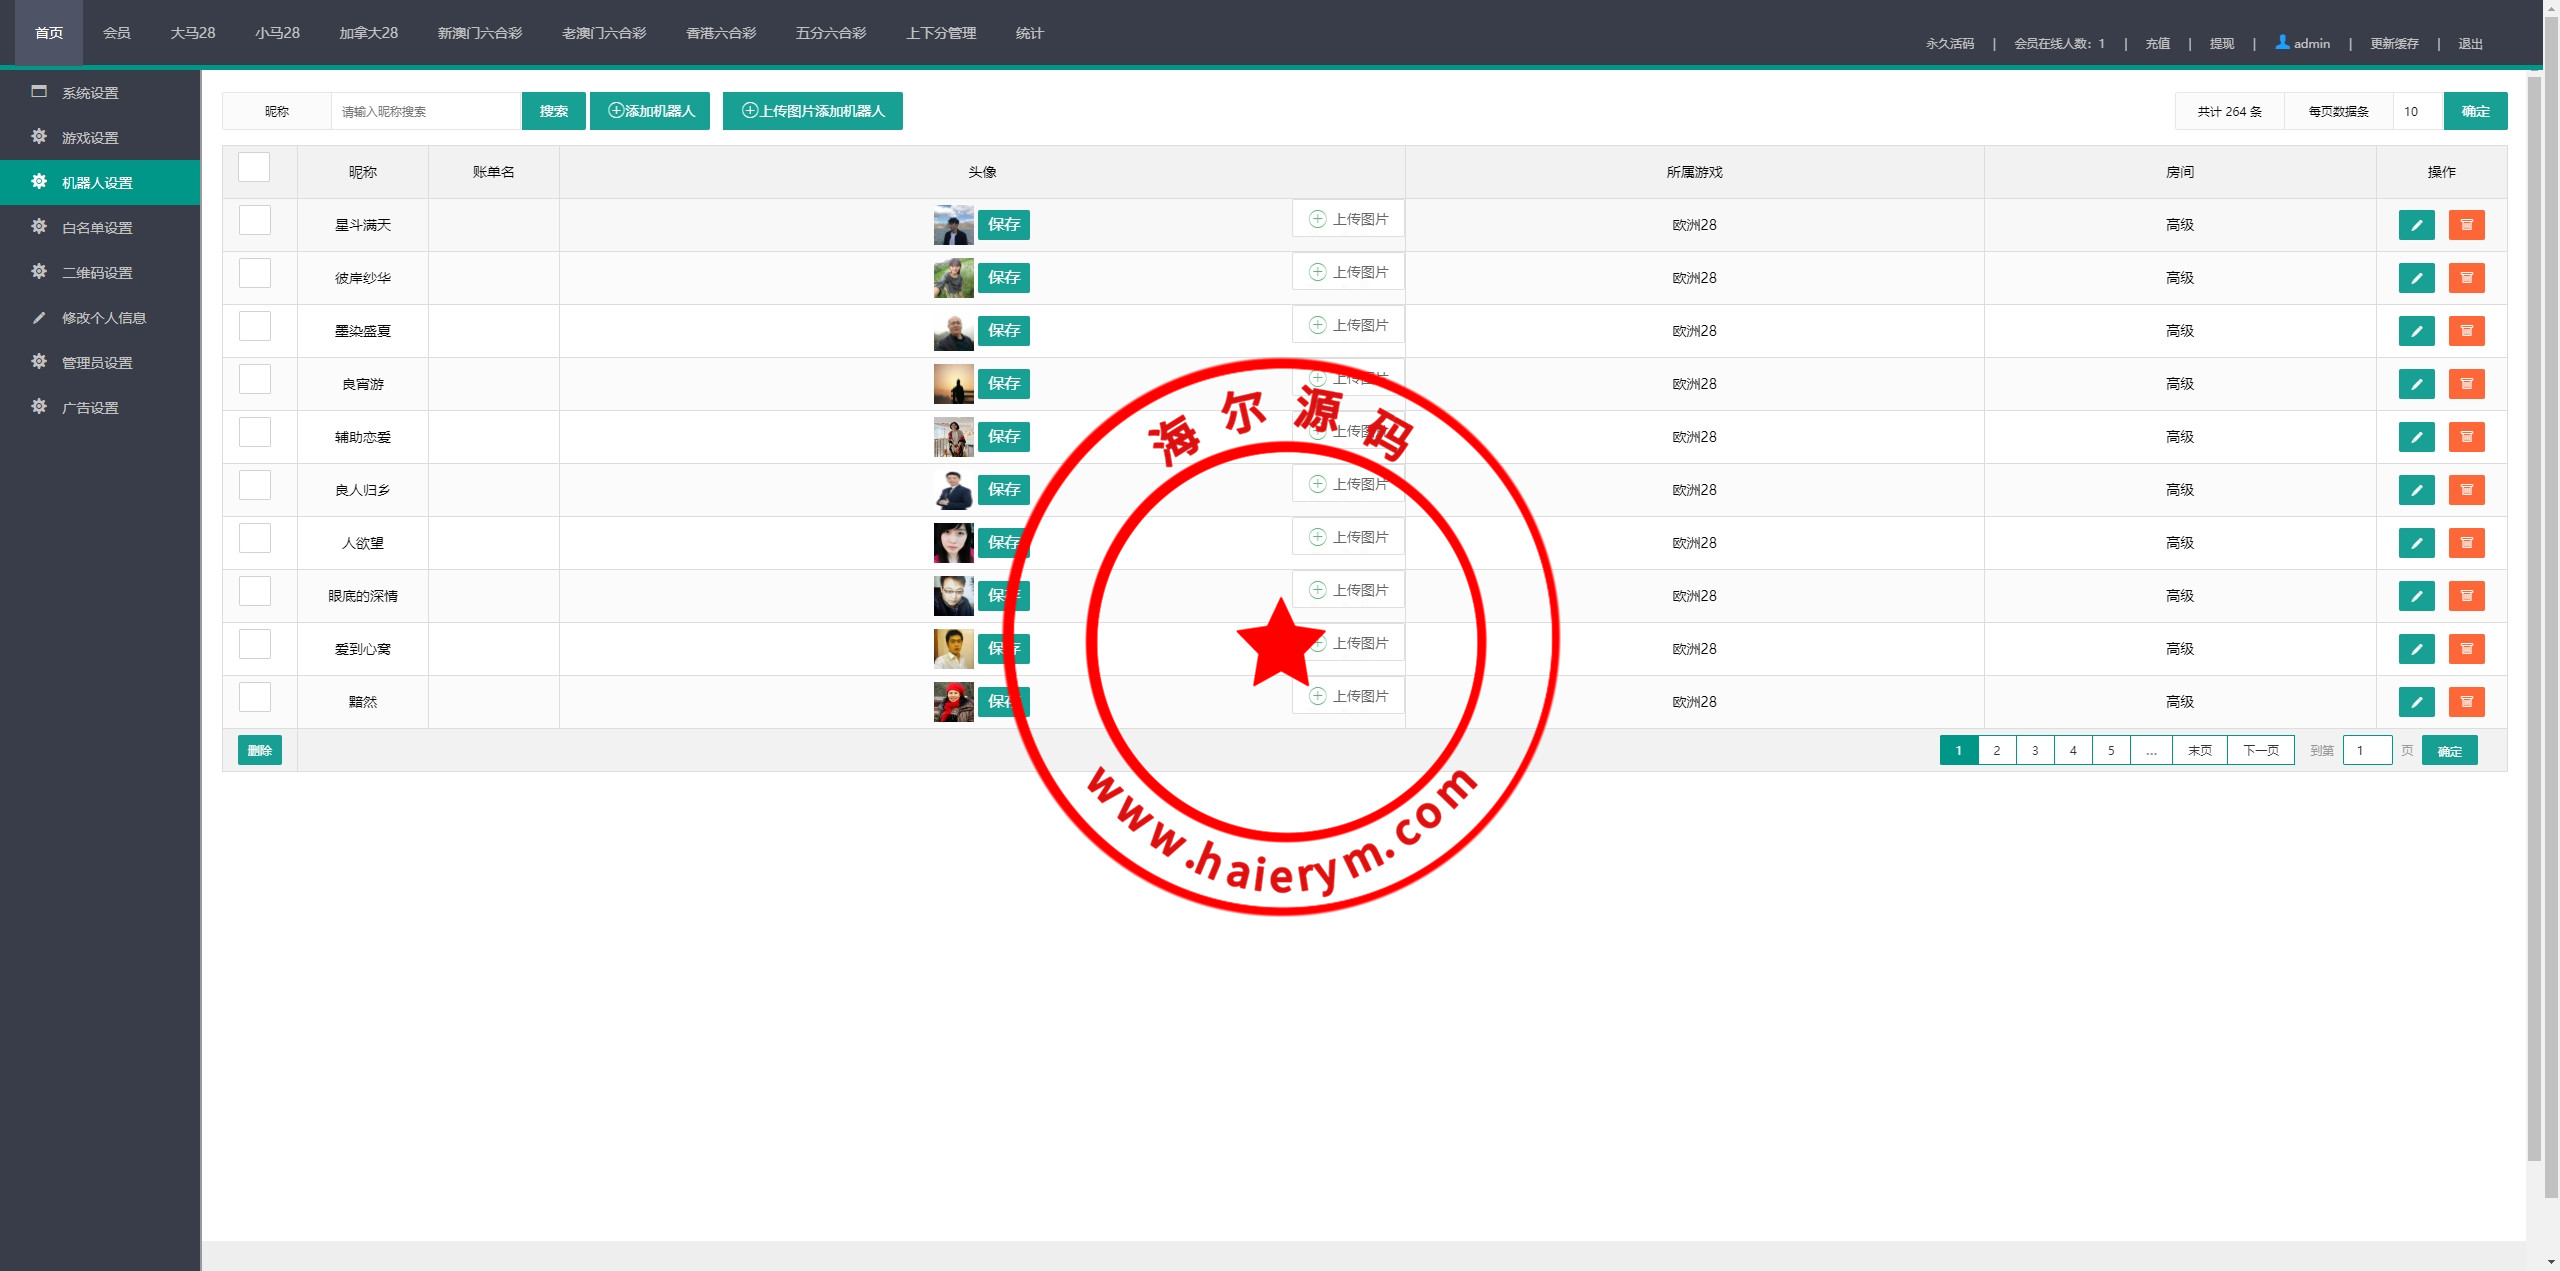
Task: Click 系统设置 window icon in sidebar
Action: click(x=39, y=92)
